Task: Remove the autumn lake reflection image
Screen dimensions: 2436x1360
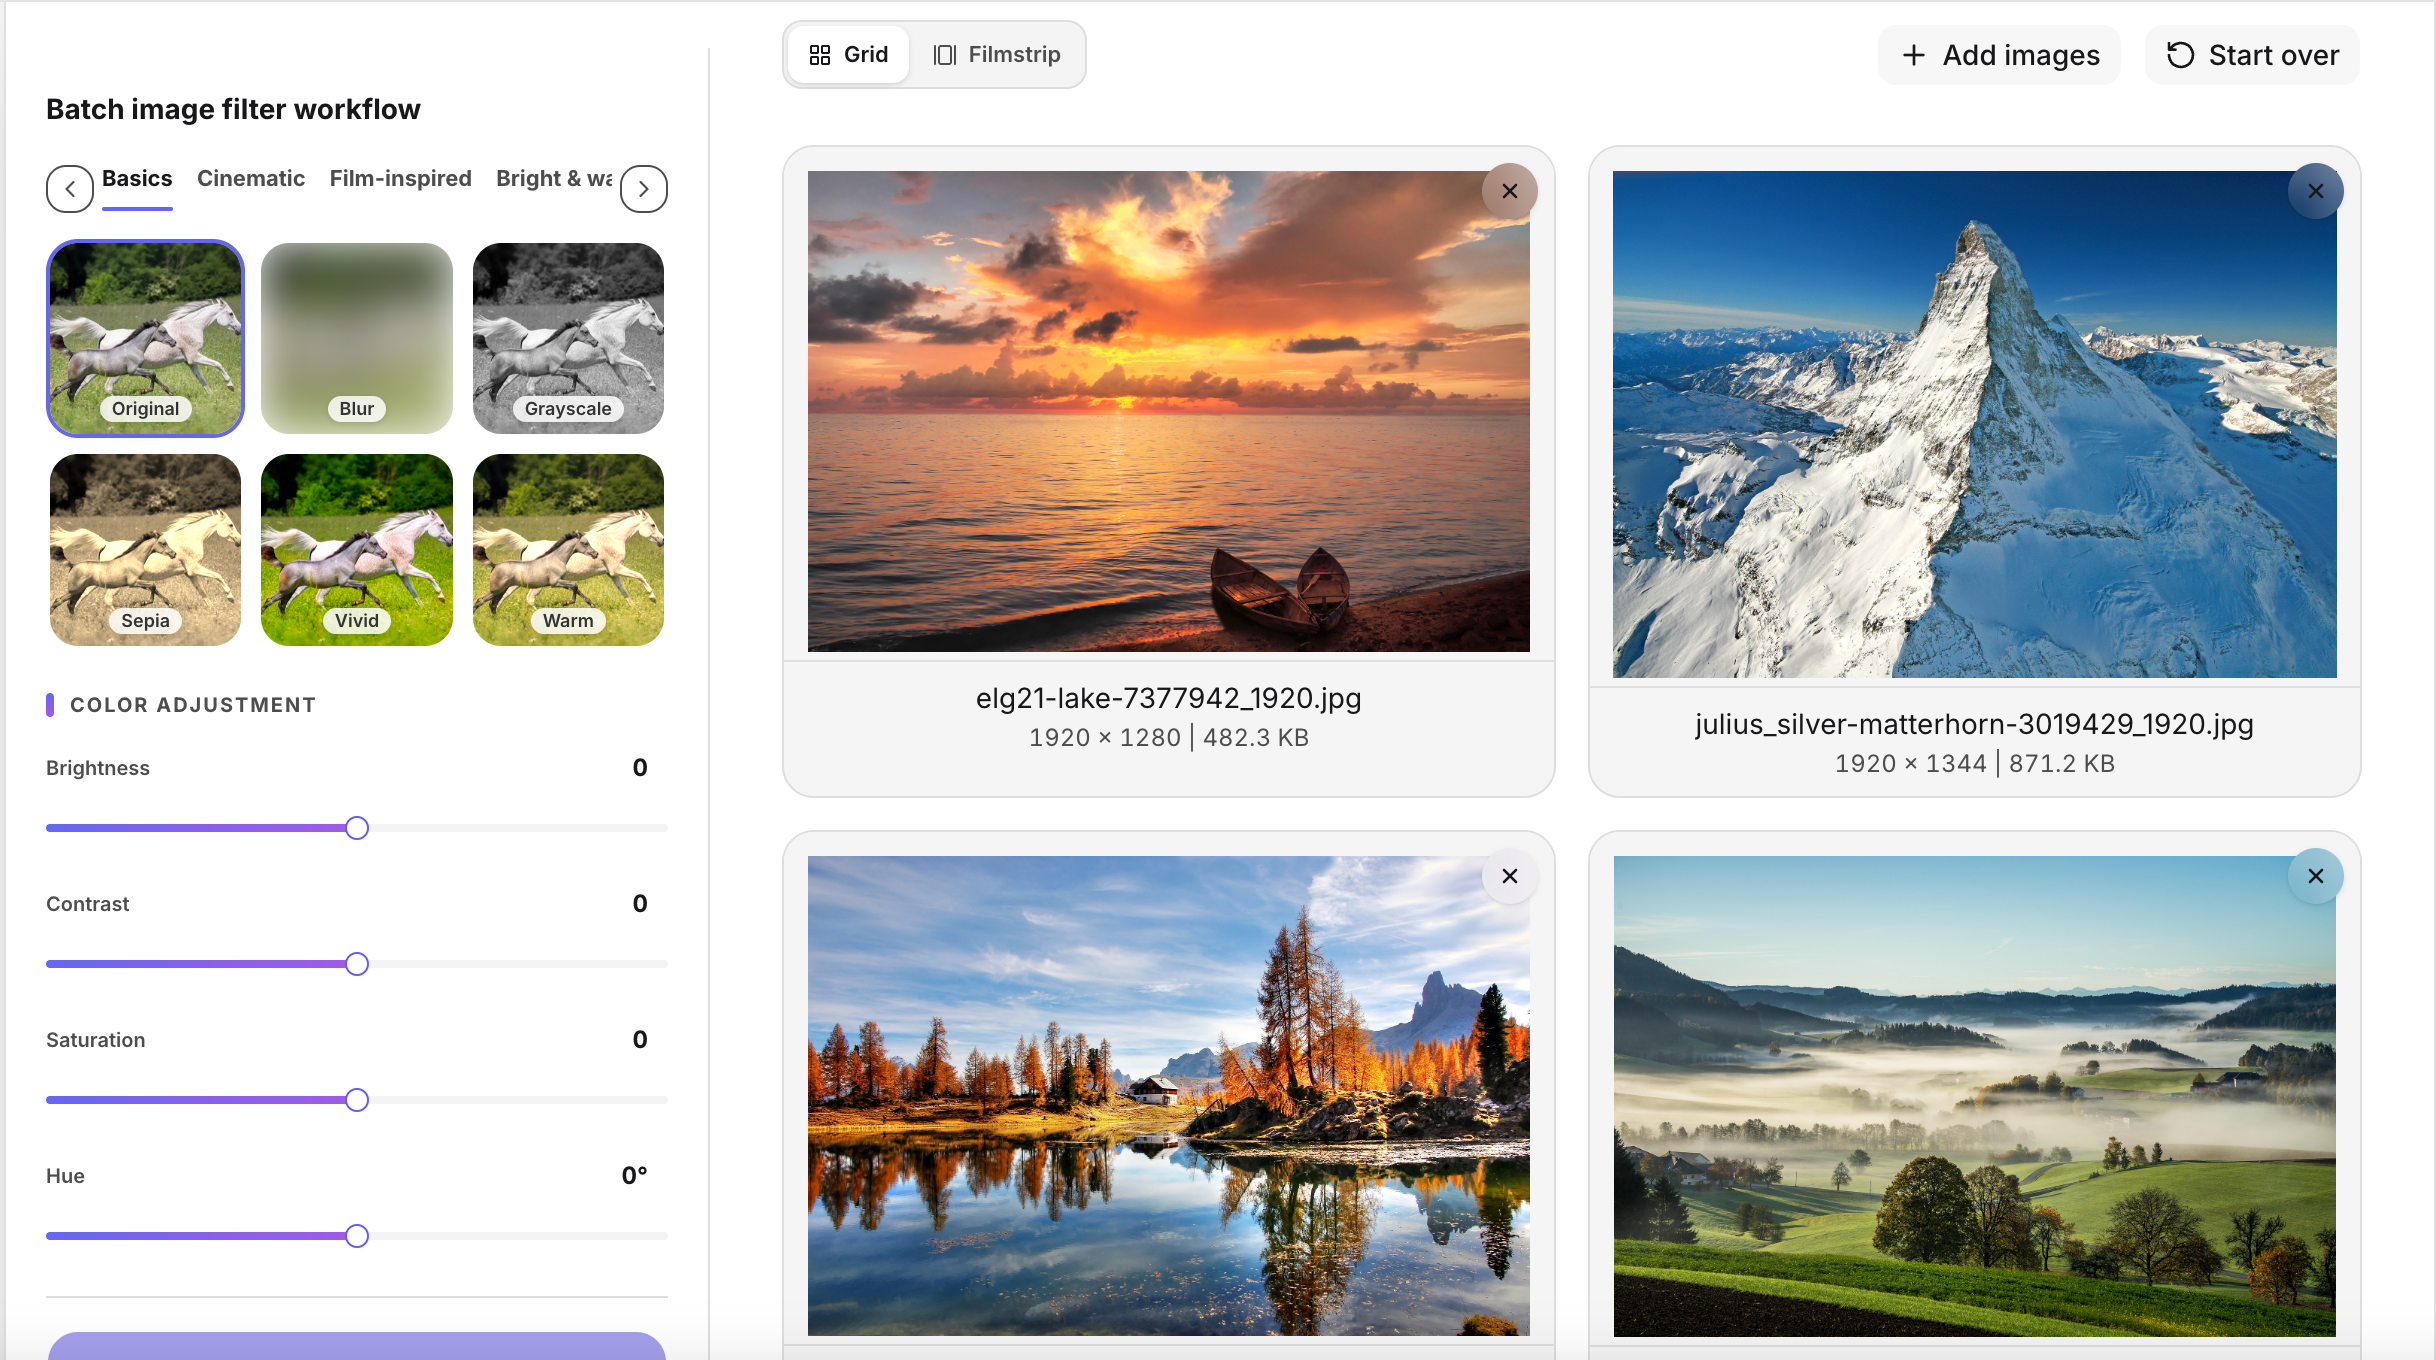Action: tap(1510, 876)
